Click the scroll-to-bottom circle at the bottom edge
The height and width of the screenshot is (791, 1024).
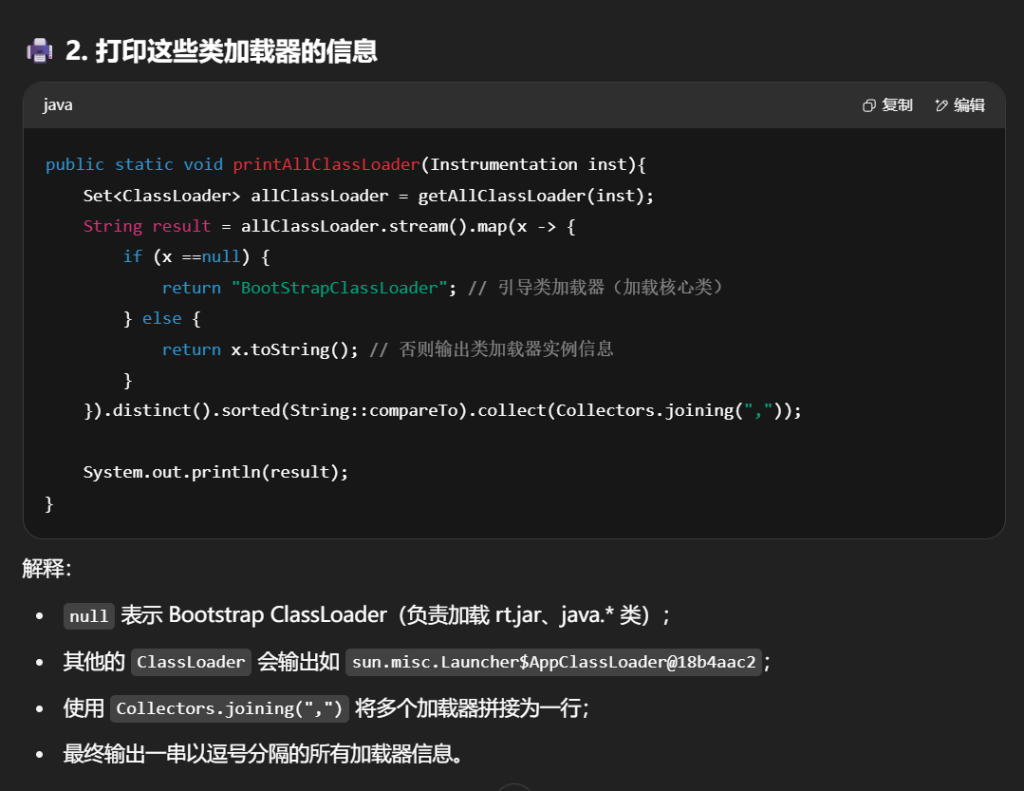click(x=514, y=787)
